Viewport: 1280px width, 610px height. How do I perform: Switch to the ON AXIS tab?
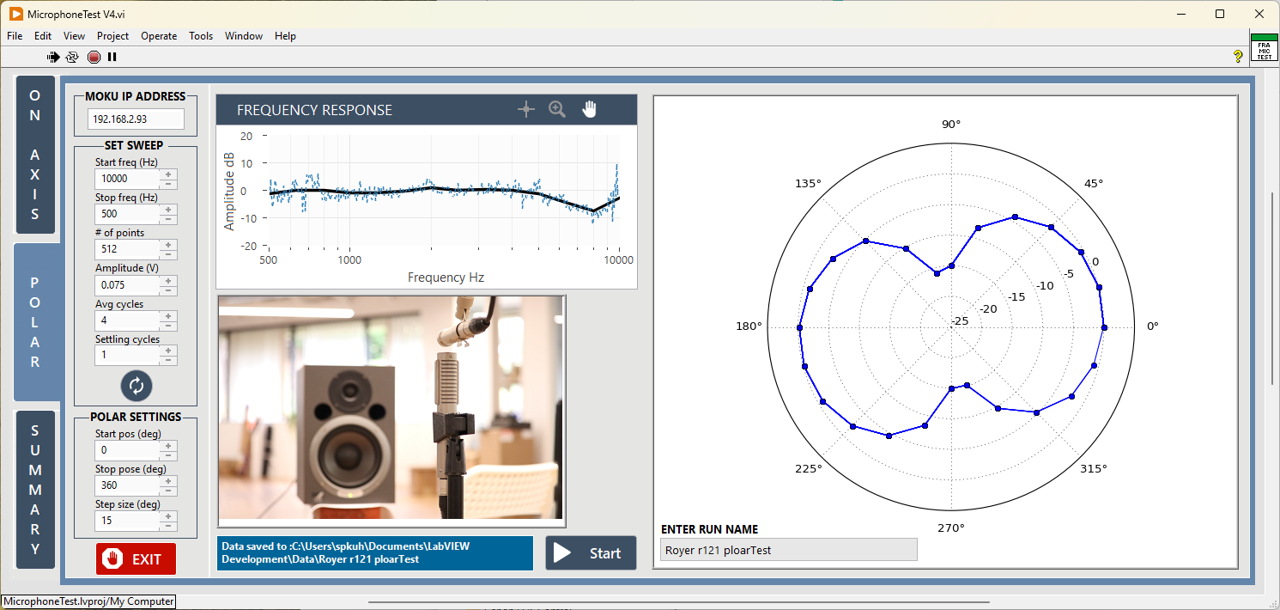click(35, 154)
